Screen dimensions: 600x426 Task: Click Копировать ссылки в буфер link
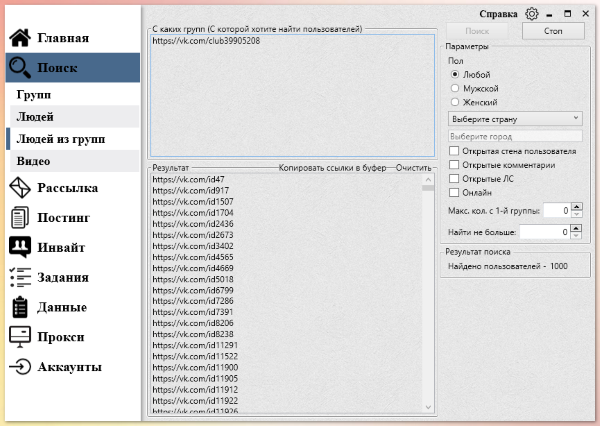point(332,168)
